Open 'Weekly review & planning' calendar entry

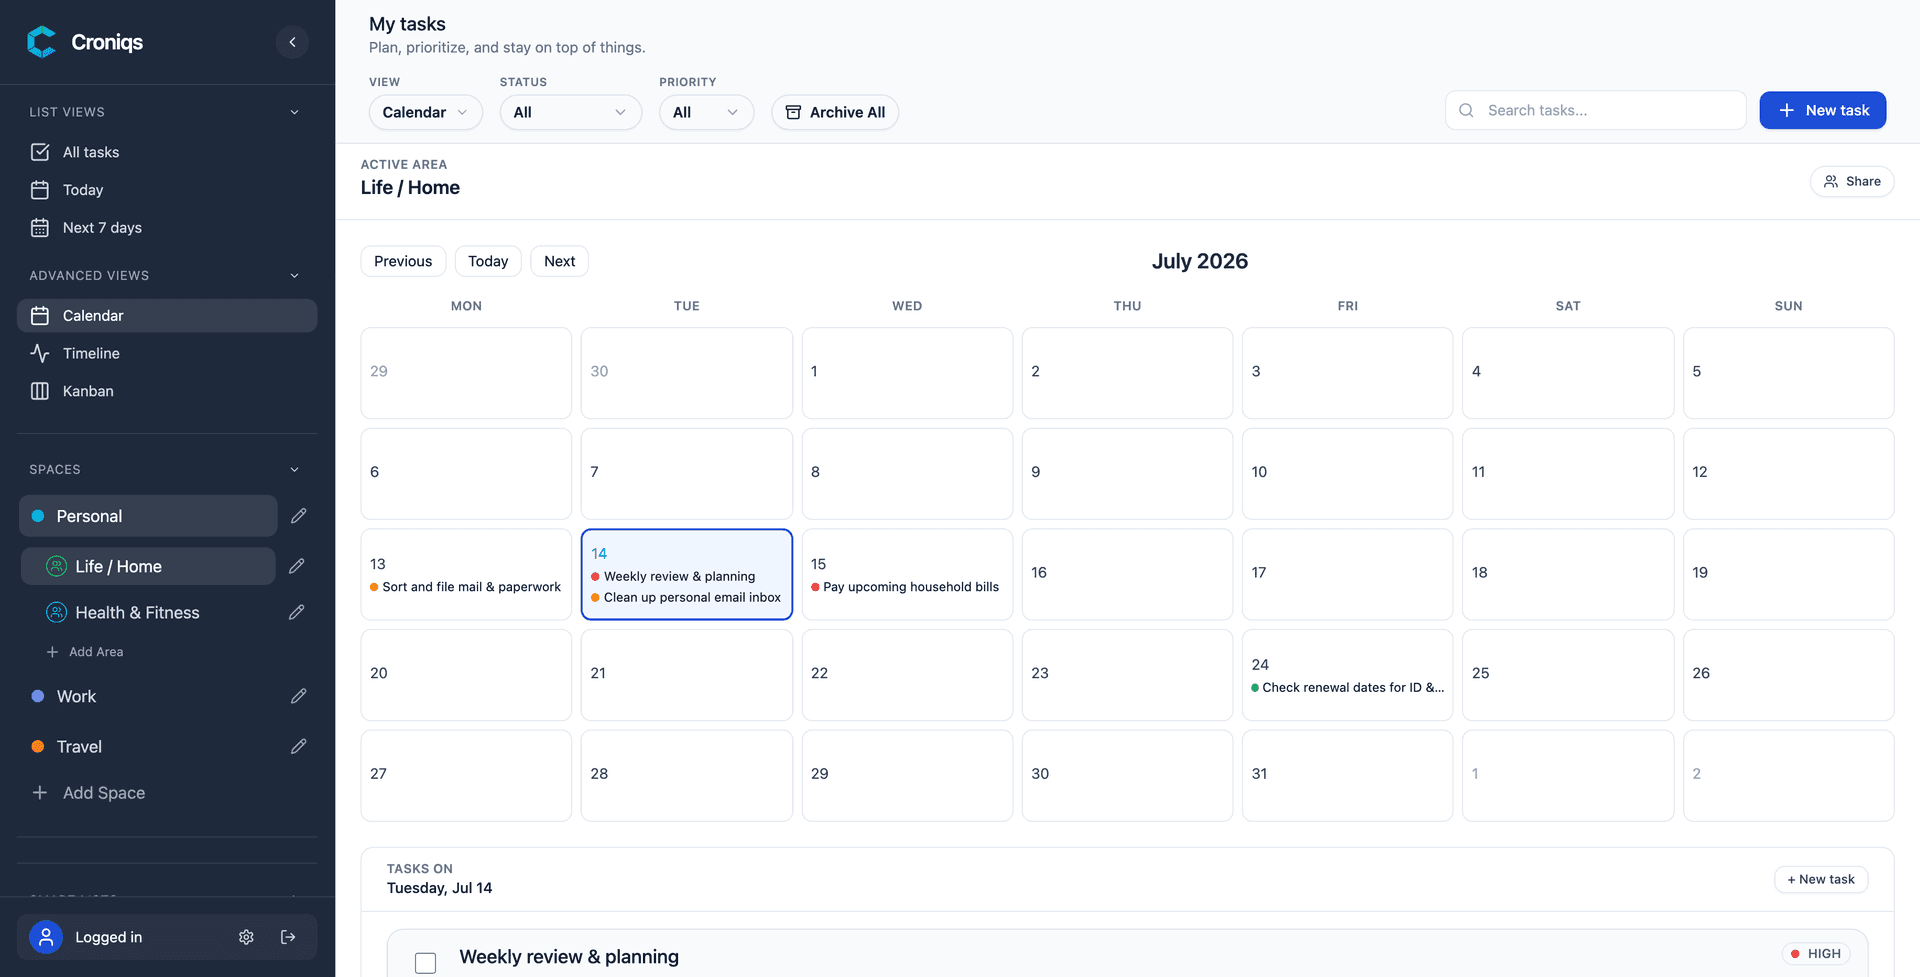point(673,576)
